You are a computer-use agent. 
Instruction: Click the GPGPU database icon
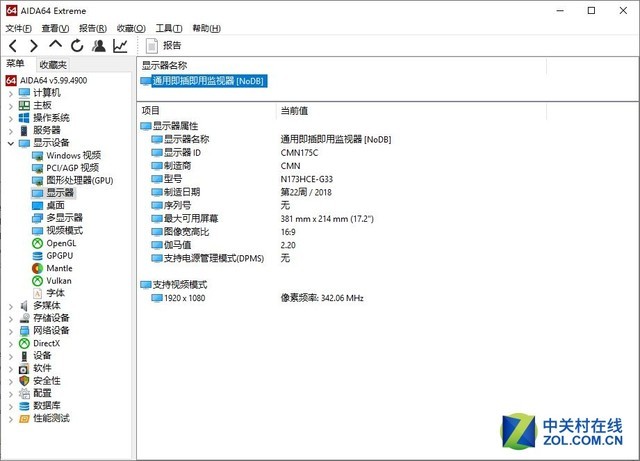pos(37,256)
